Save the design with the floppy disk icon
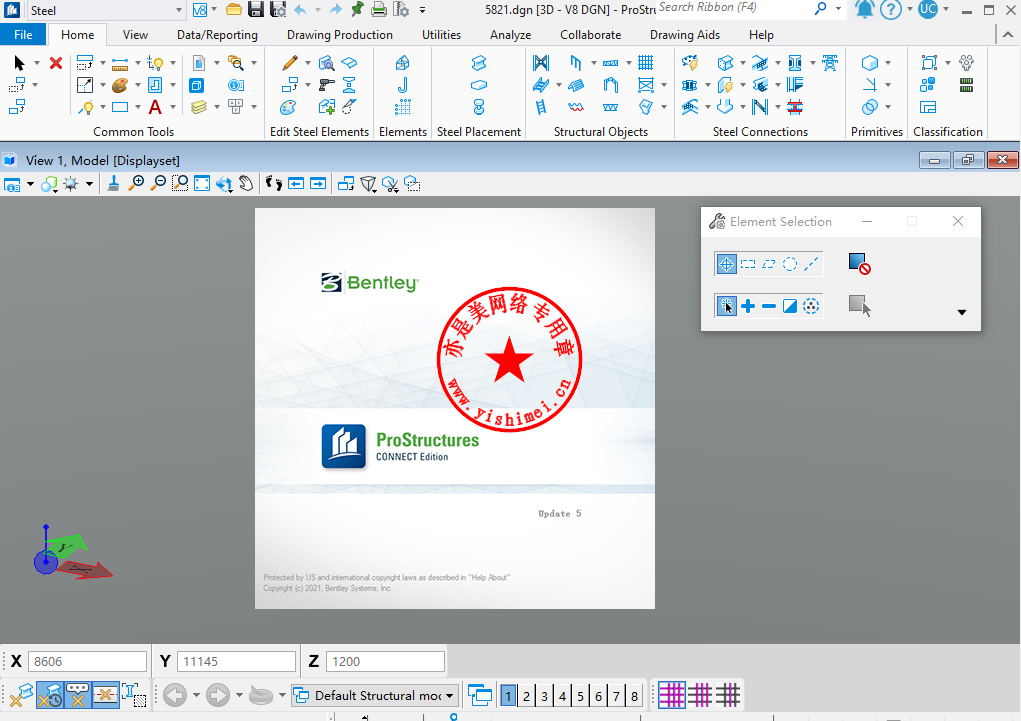 pyautogui.click(x=256, y=10)
